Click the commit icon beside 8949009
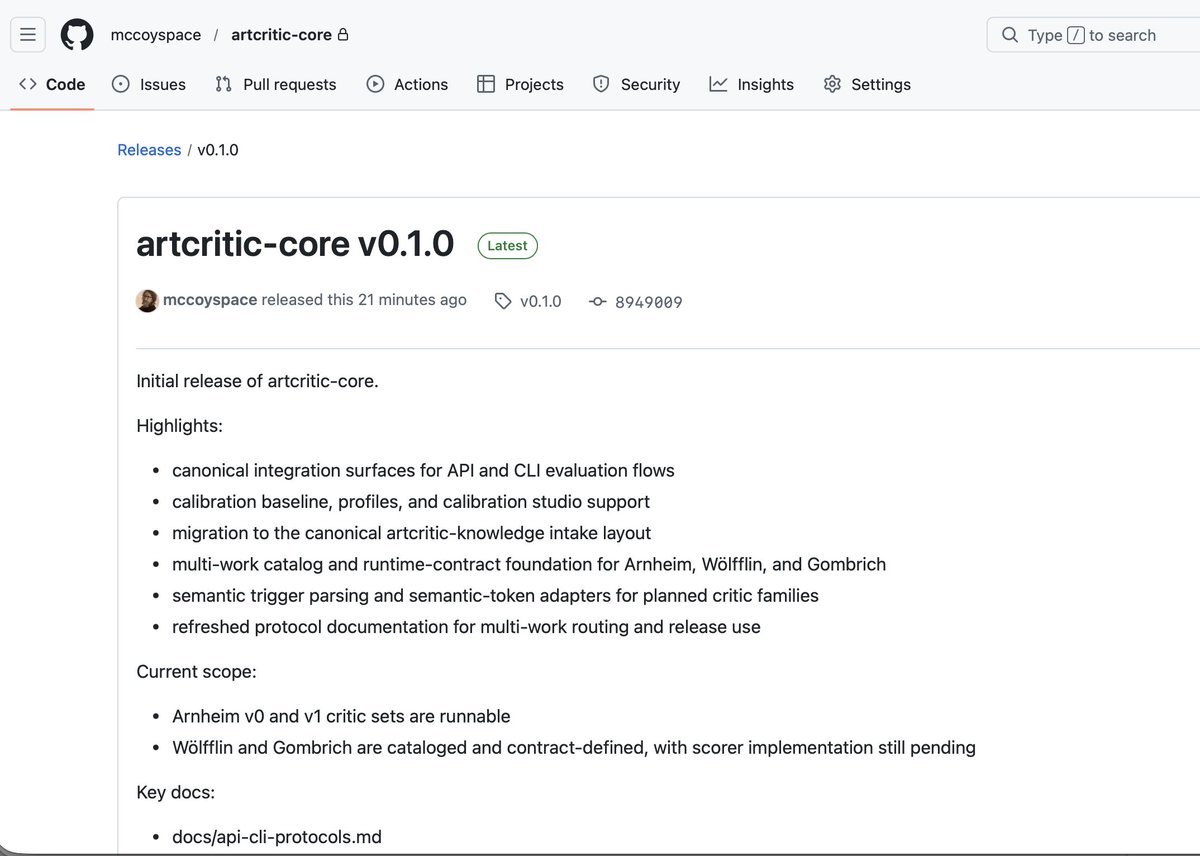The height and width of the screenshot is (856, 1200). [x=598, y=301]
